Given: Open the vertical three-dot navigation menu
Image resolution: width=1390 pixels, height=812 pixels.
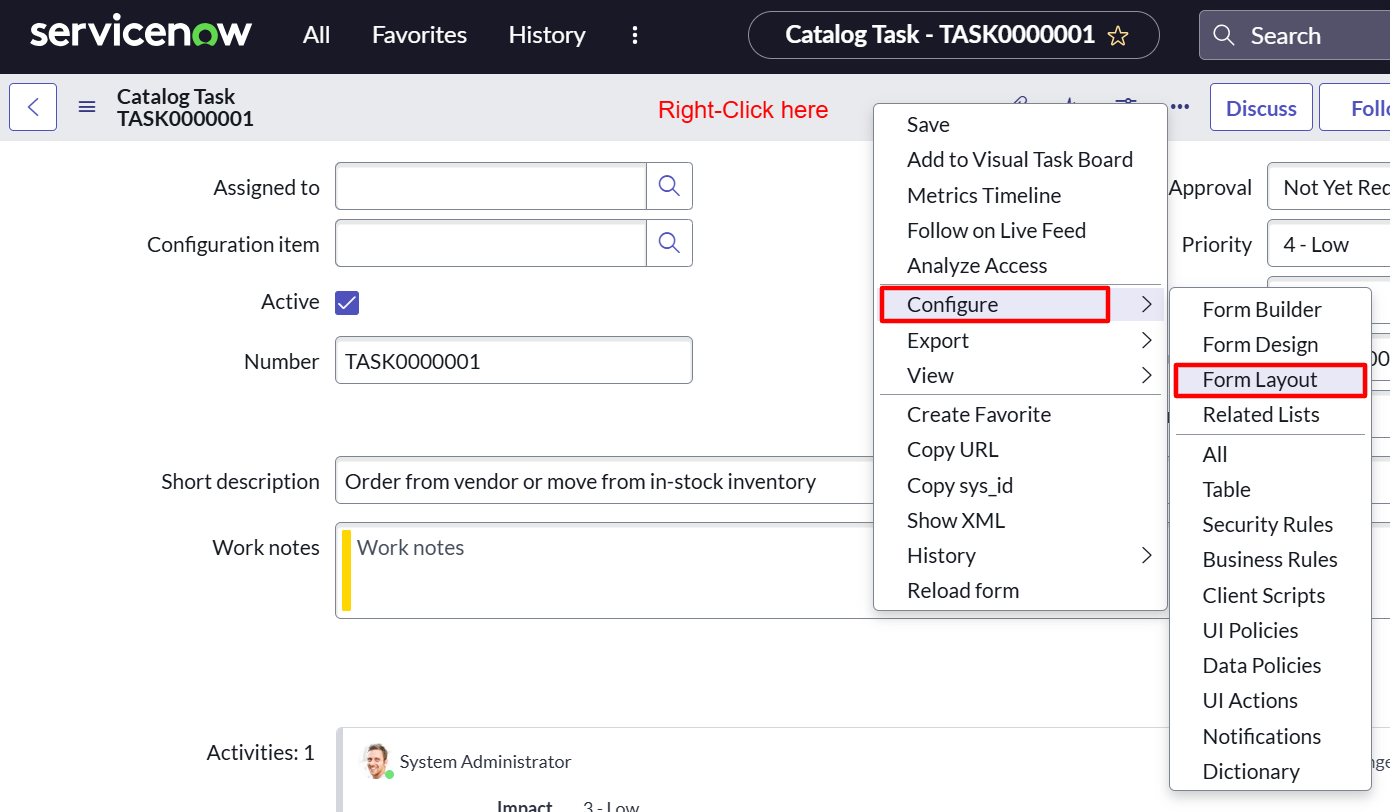Looking at the screenshot, I should [634, 35].
